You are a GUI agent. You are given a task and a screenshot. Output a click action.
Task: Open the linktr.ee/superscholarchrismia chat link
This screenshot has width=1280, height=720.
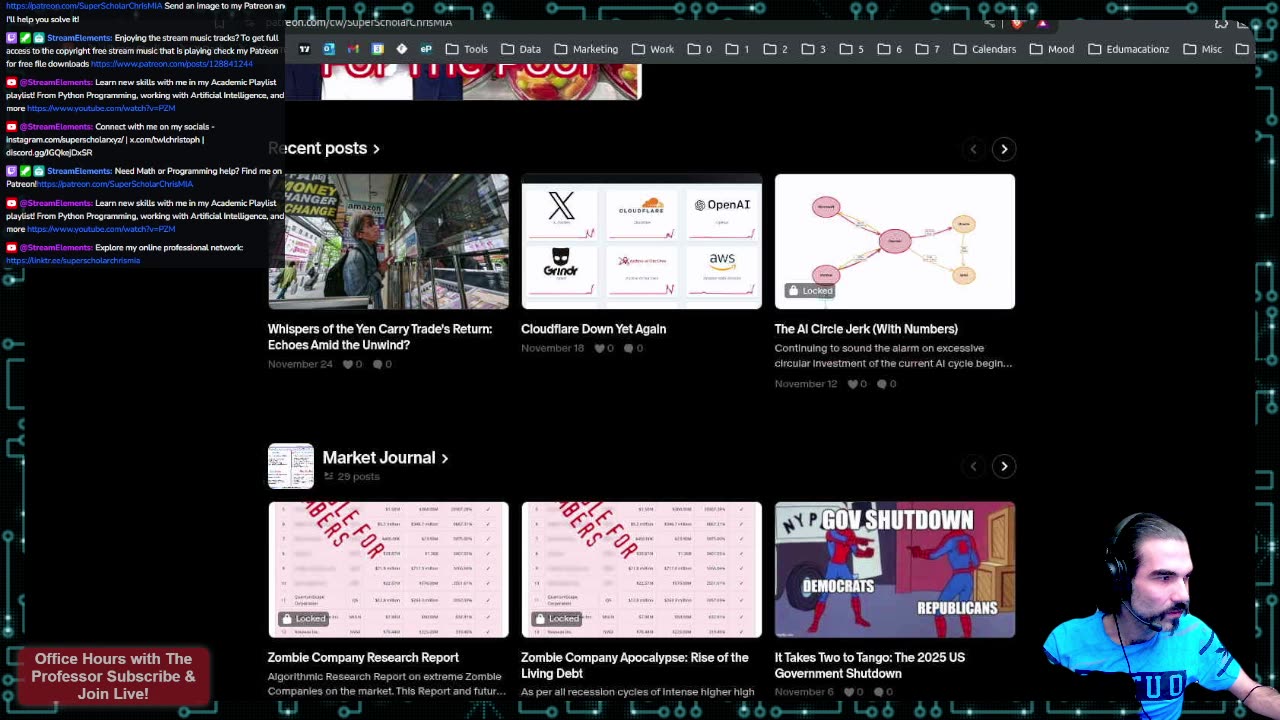[x=73, y=261]
